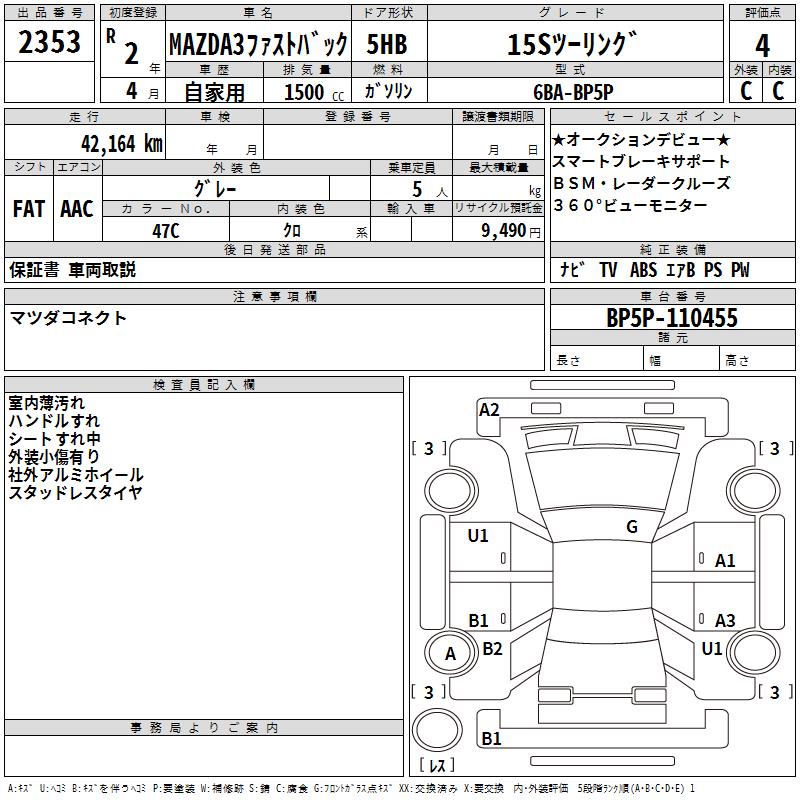The height and width of the screenshot is (800, 800).
Task: Click the inspector note 外装小傷有り
Action: (x=54, y=457)
